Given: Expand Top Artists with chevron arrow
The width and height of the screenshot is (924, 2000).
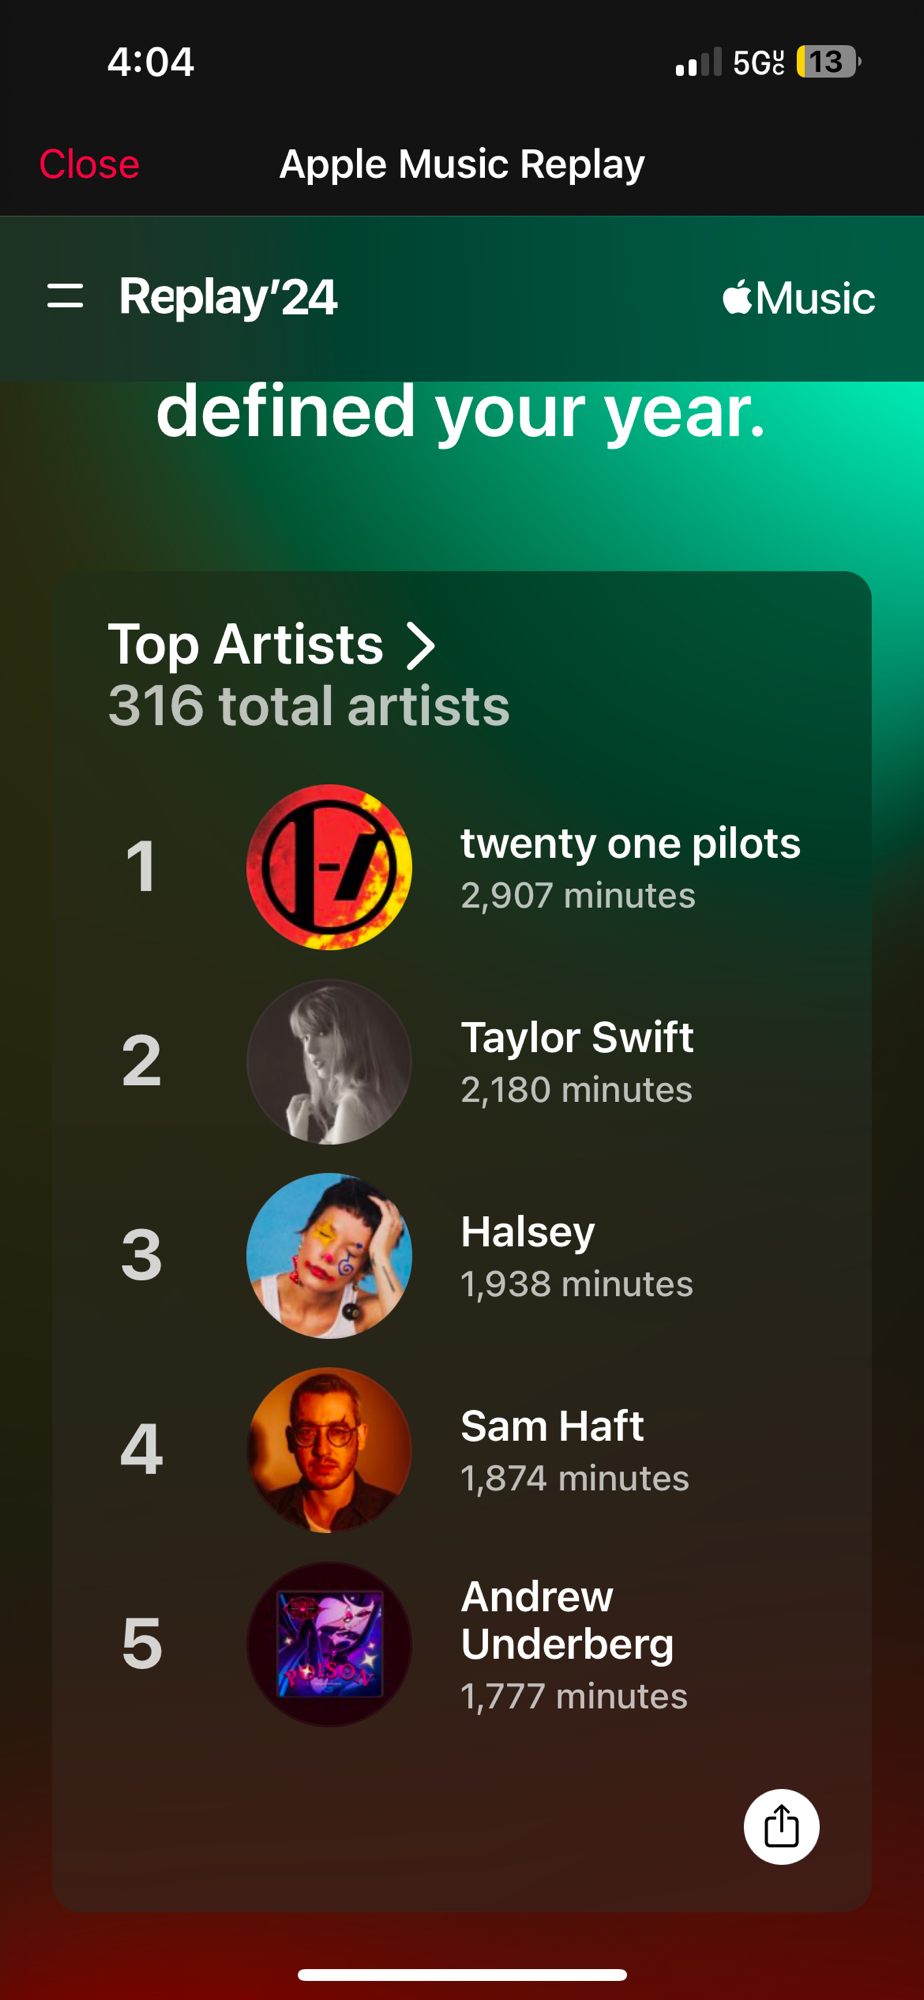Looking at the screenshot, I should click(x=421, y=646).
